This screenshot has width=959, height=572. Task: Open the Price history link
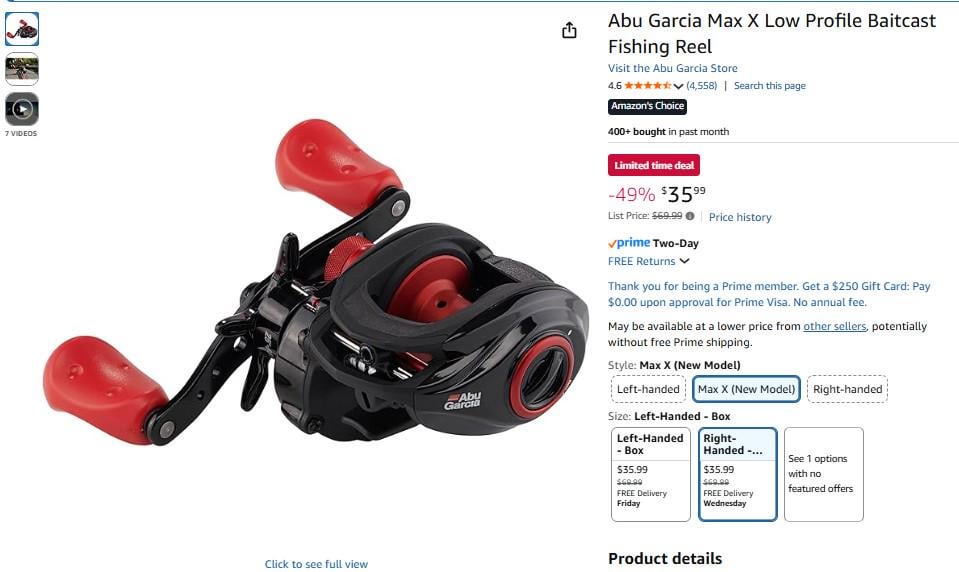point(740,217)
